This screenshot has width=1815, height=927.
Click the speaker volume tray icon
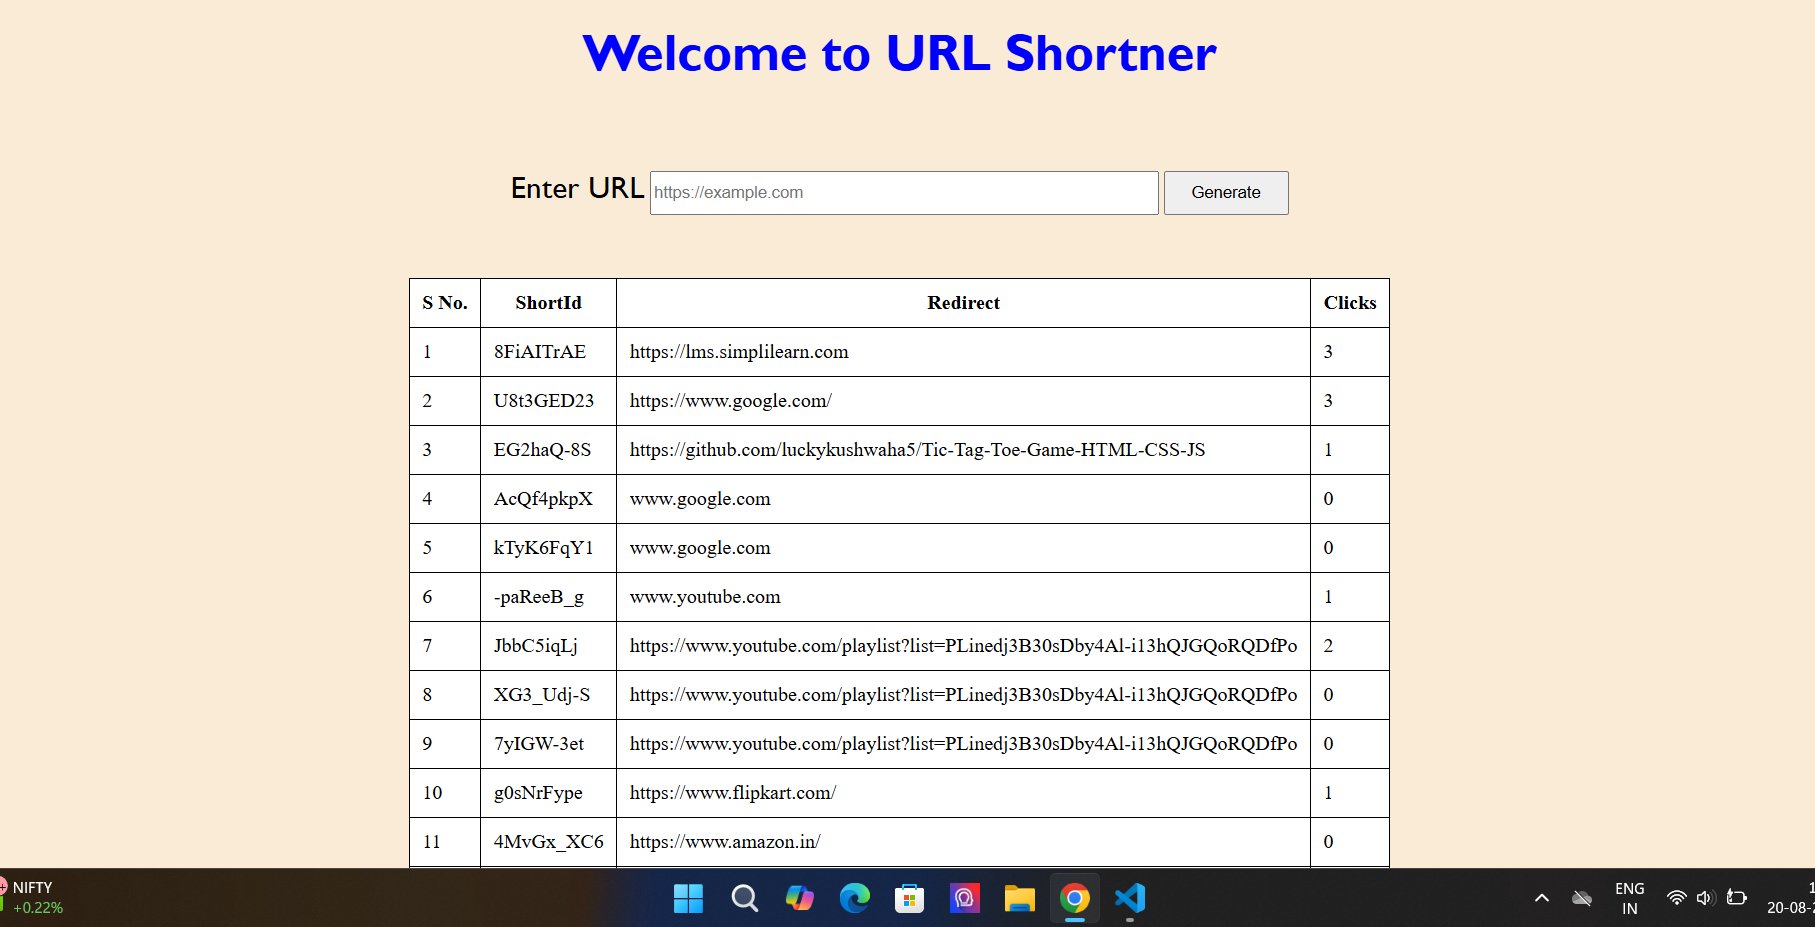(1705, 898)
